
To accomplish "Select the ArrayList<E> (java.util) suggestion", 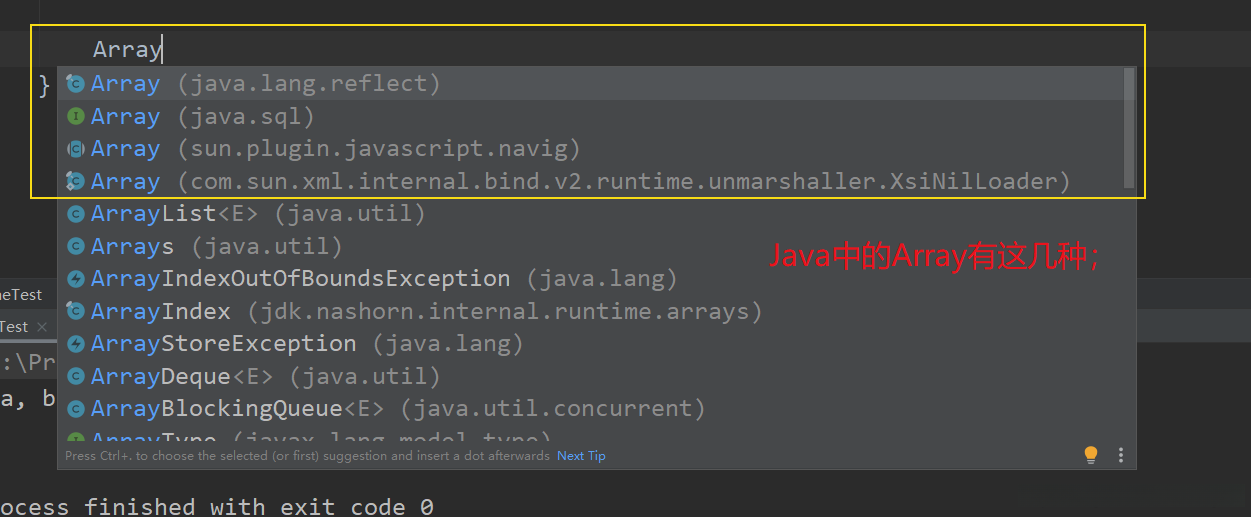I will 258,214.
